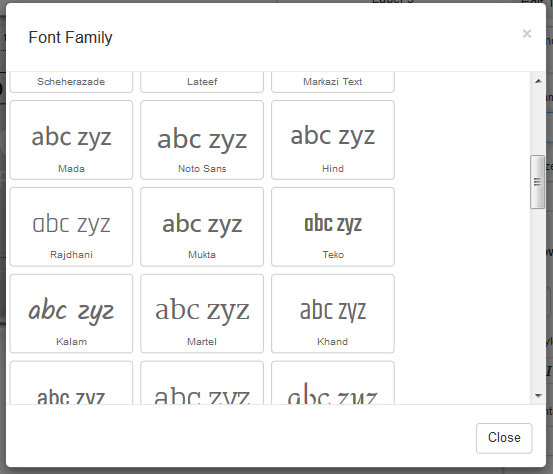Select the Kalam handwriting font
The image size is (553, 474).
(x=71, y=313)
